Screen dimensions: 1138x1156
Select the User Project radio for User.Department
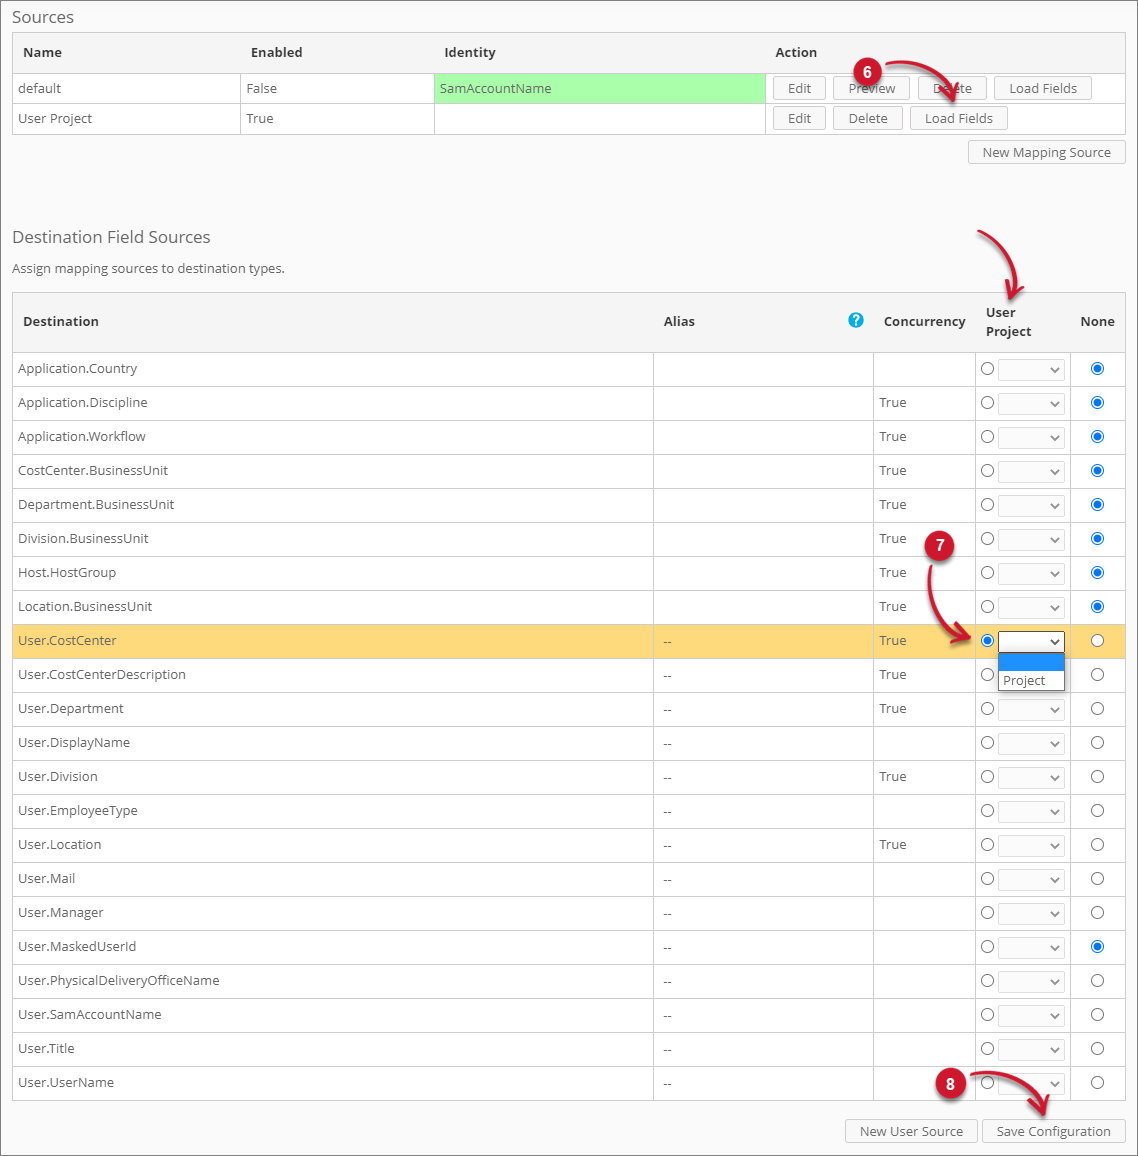[x=987, y=709]
